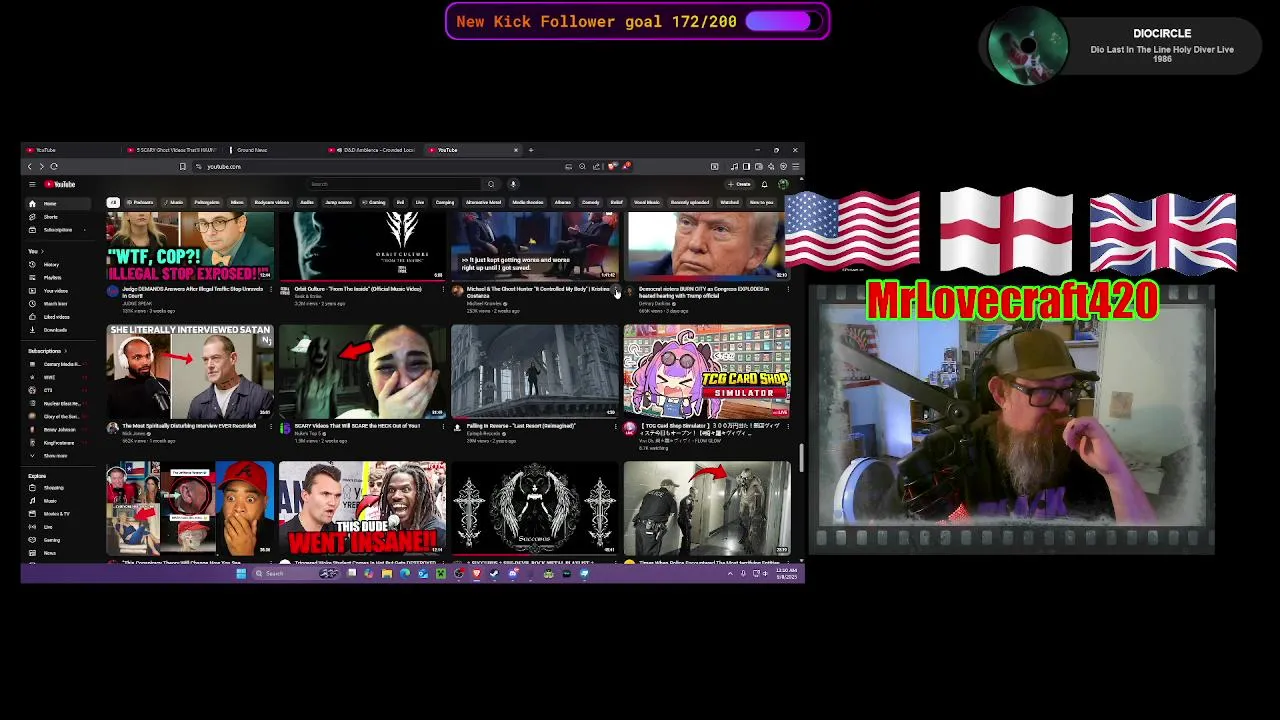This screenshot has height=720, width=1280.
Task: Switch to the Ground News tab
Action: tap(270, 150)
